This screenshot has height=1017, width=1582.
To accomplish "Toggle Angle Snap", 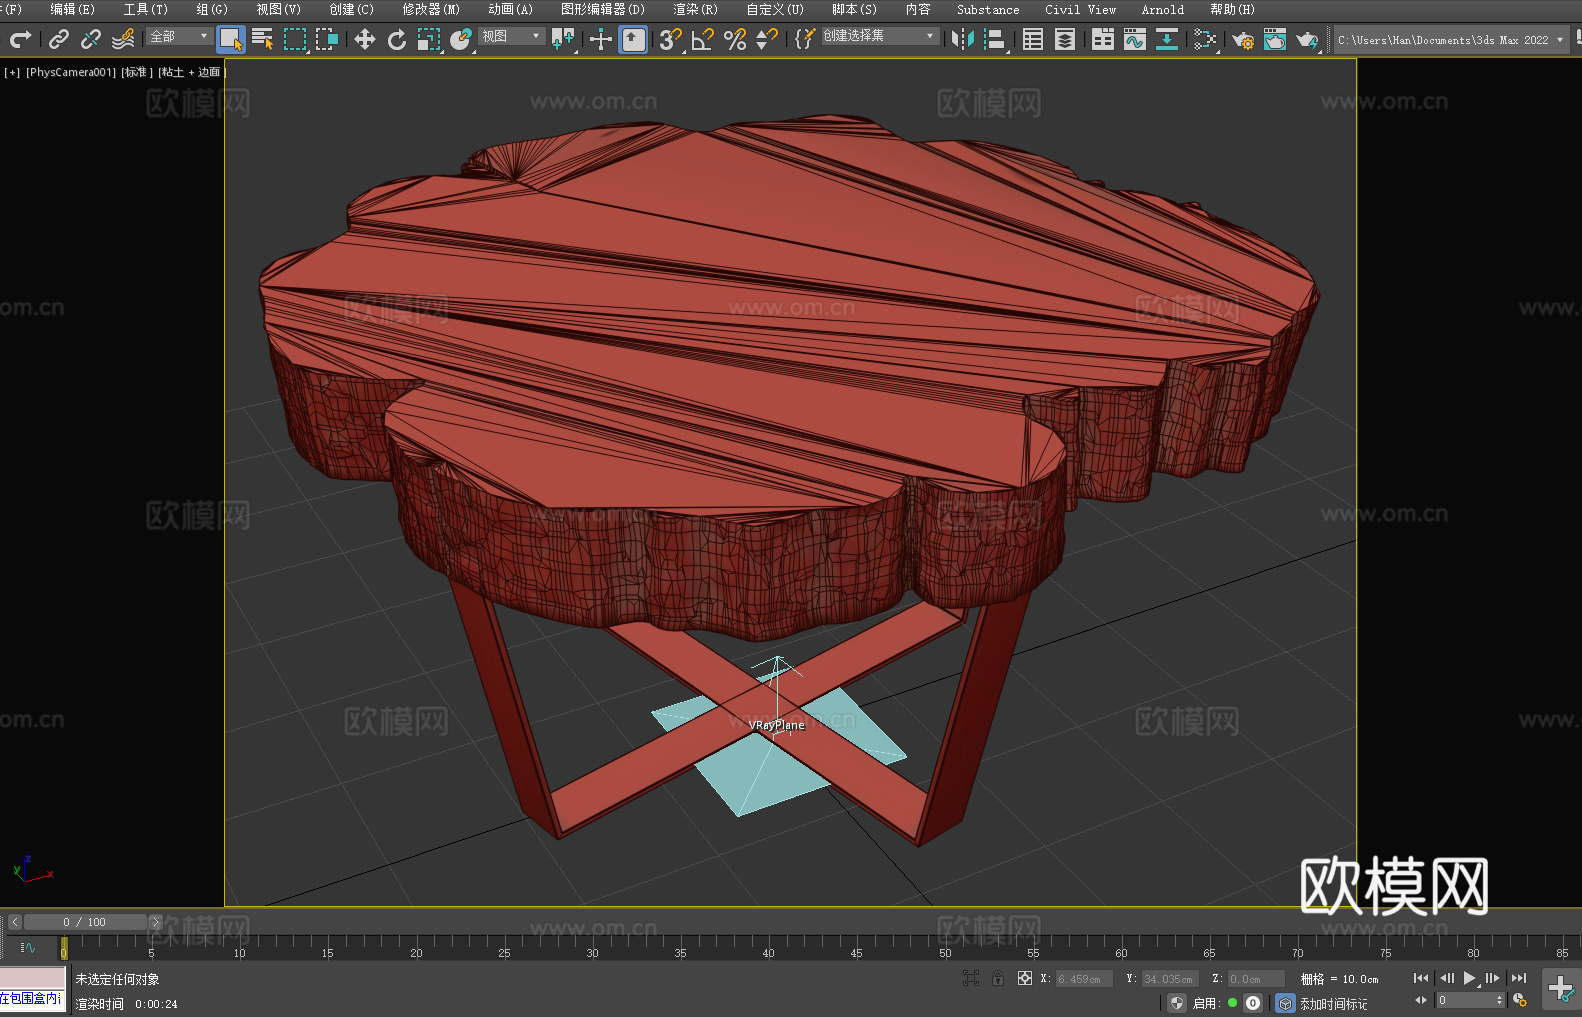I will [x=703, y=39].
